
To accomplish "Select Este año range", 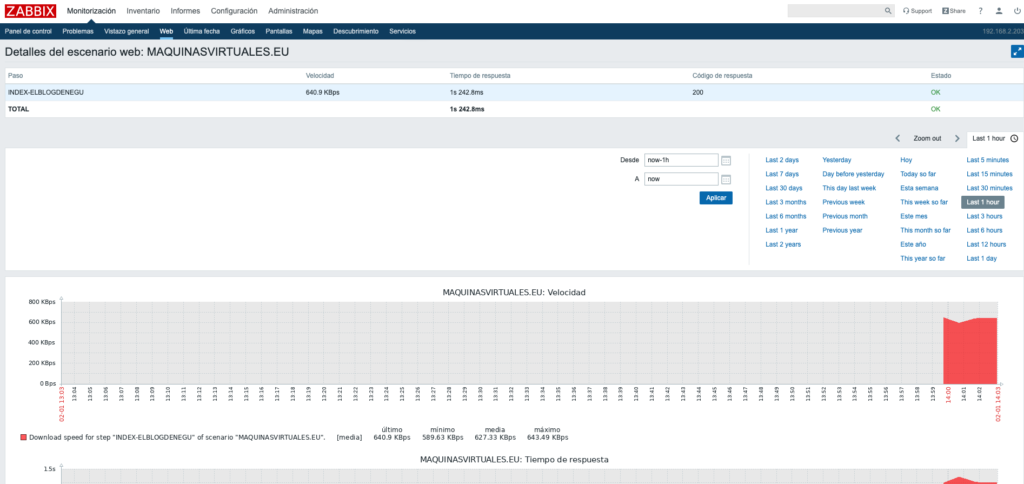I will 914,244.
